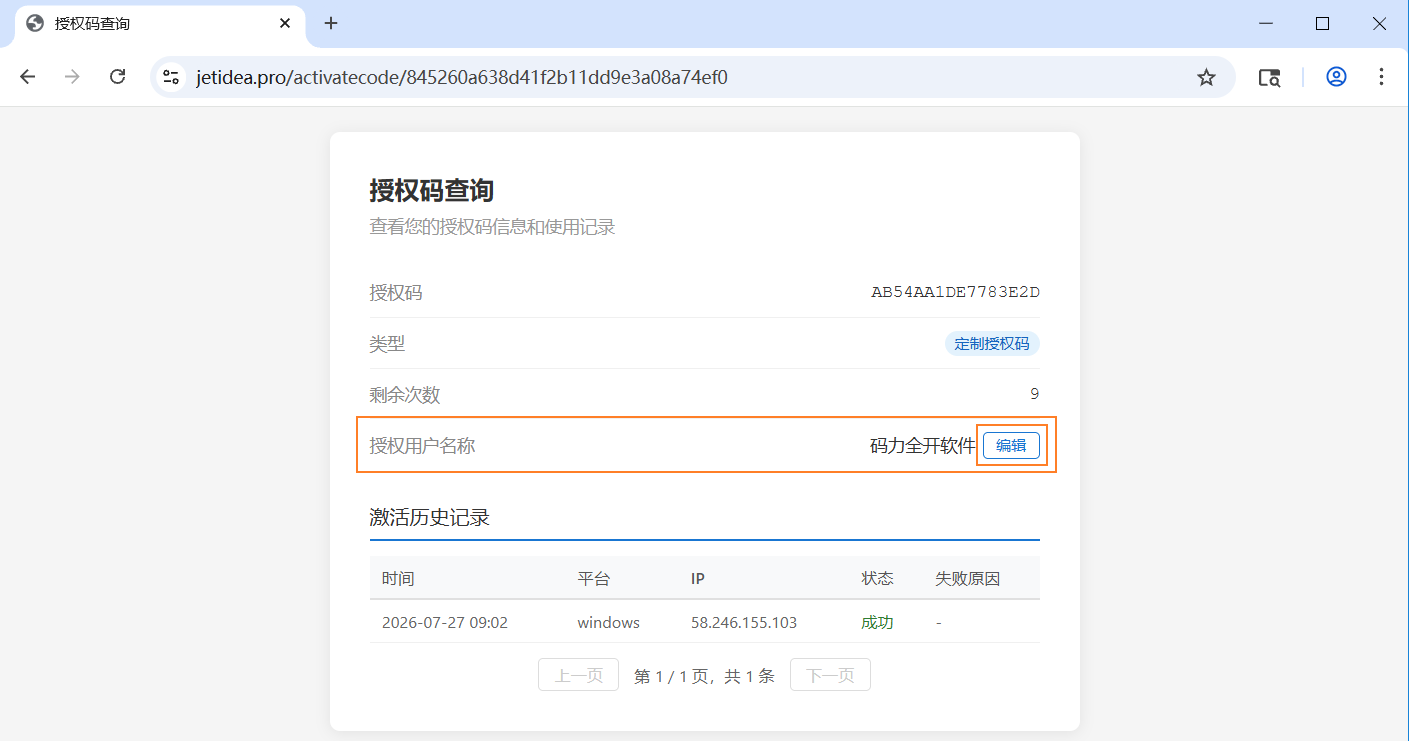Click the globe favicon on the tab
This screenshot has height=741, width=1409.
[35, 23]
